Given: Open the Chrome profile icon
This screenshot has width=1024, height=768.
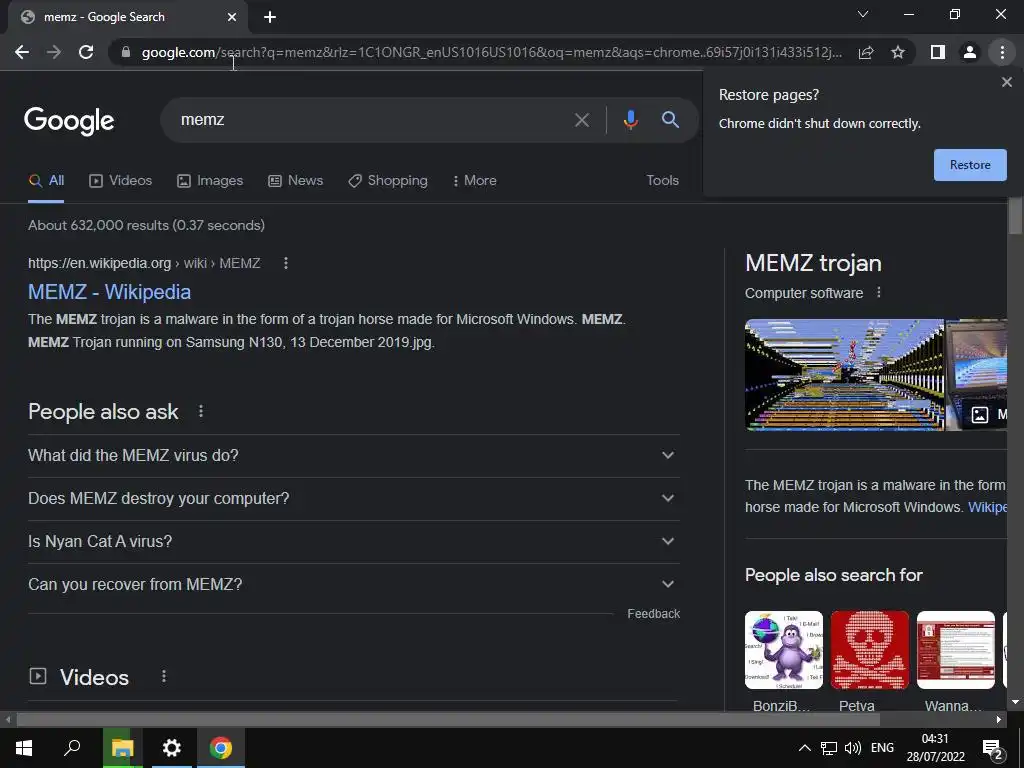Looking at the screenshot, I should (x=970, y=52).
